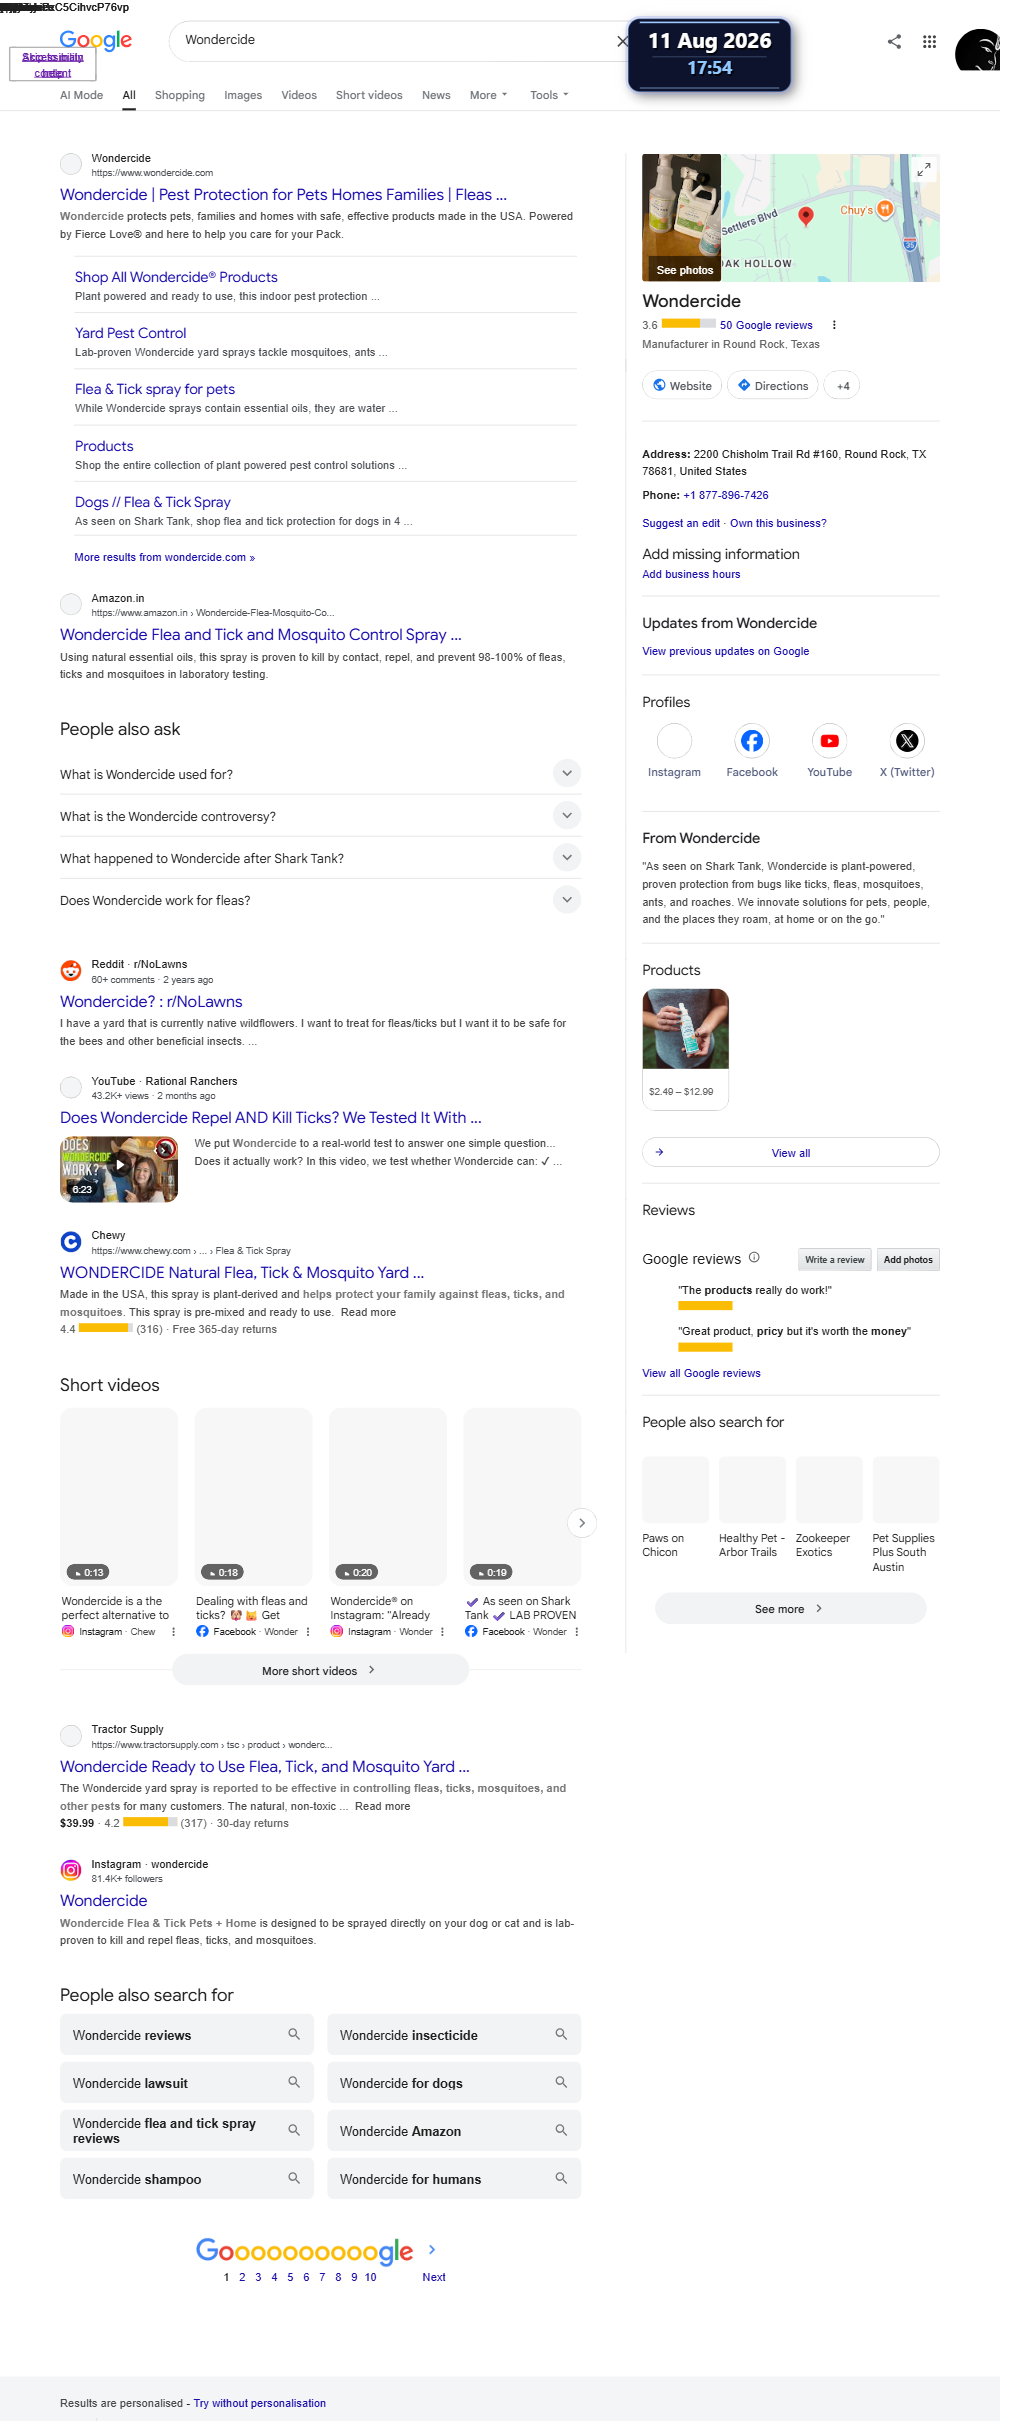
Task: Switch to the Shopping tab
Action: pyautogui.click(x=180, y=95)
